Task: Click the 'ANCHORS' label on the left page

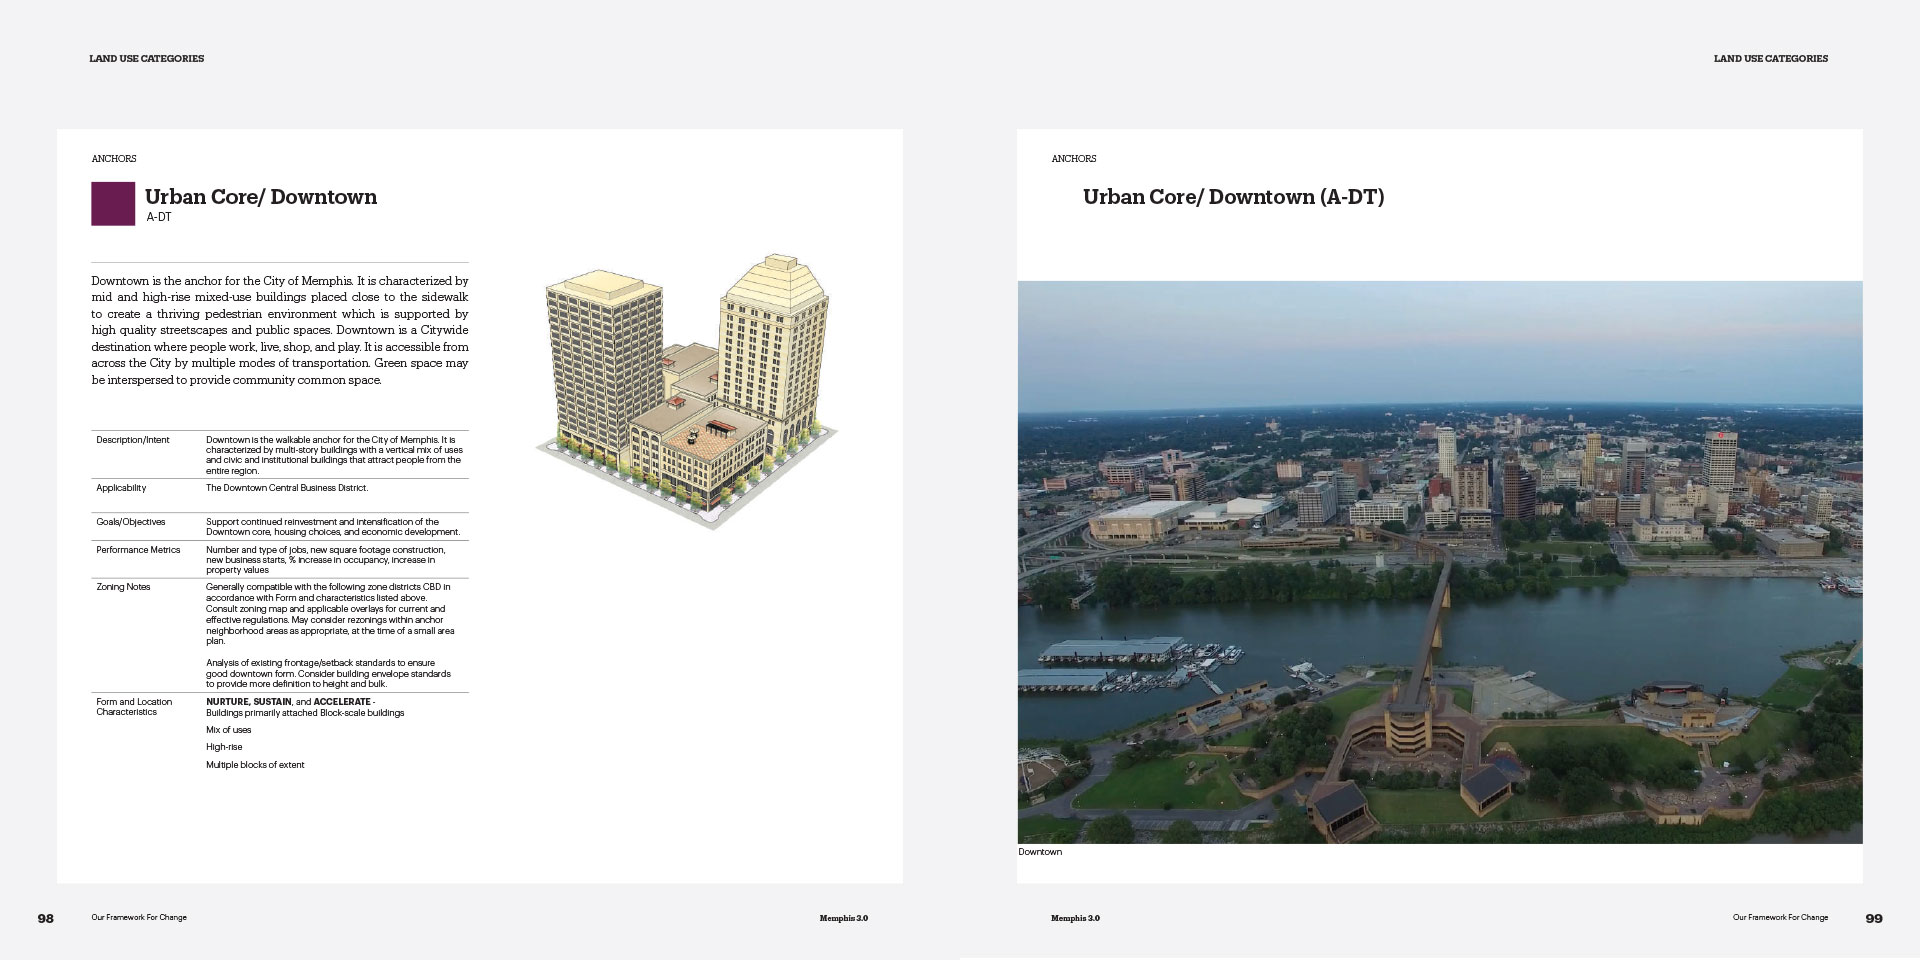Action: pos(114,159)
